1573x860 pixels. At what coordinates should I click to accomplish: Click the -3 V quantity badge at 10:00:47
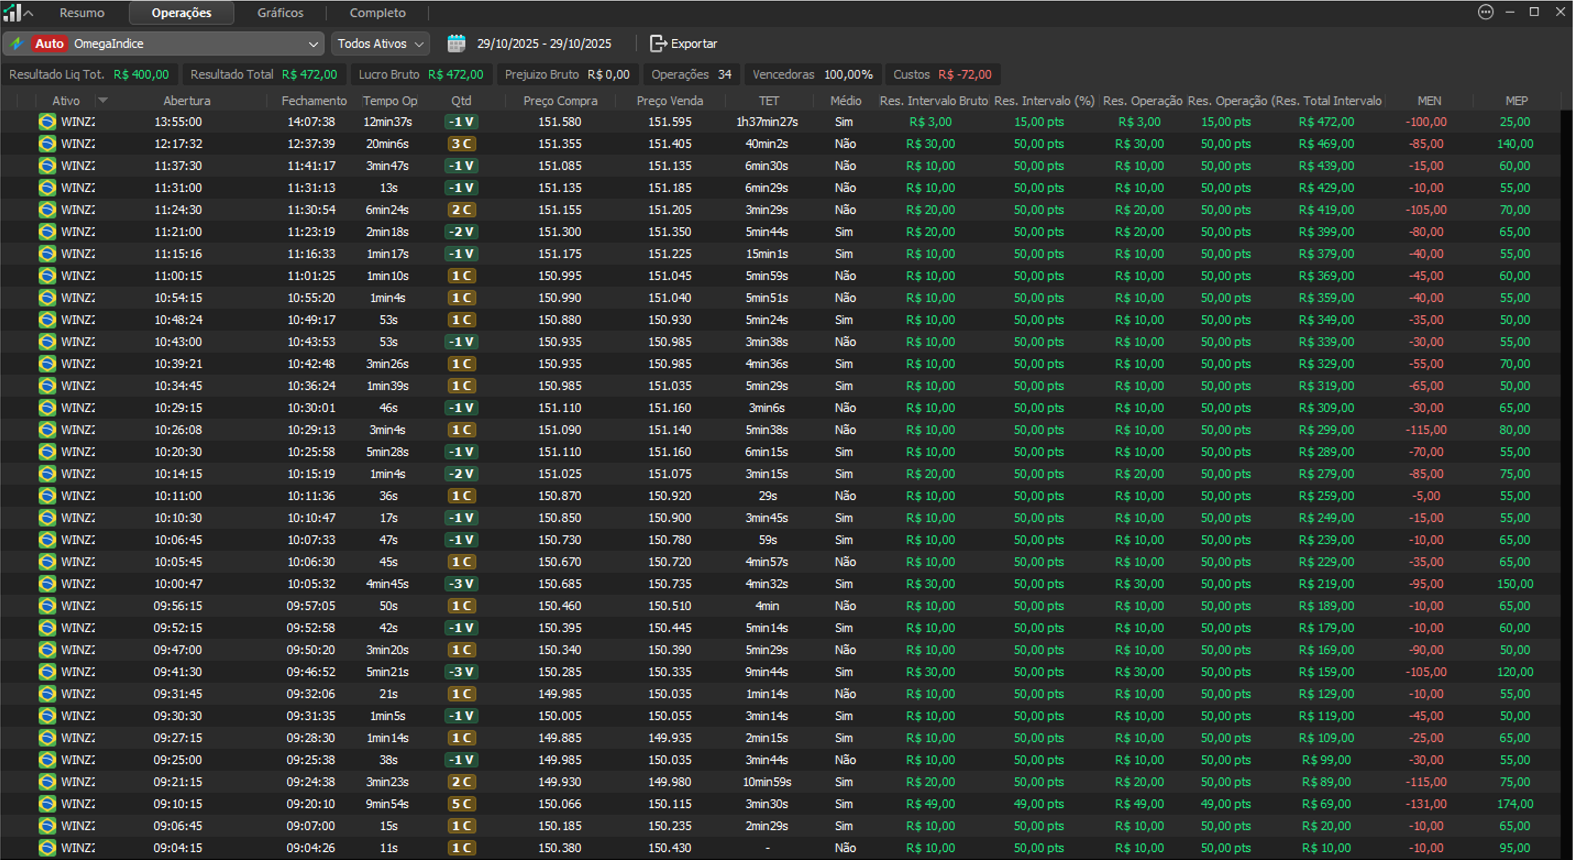[461, 584]
